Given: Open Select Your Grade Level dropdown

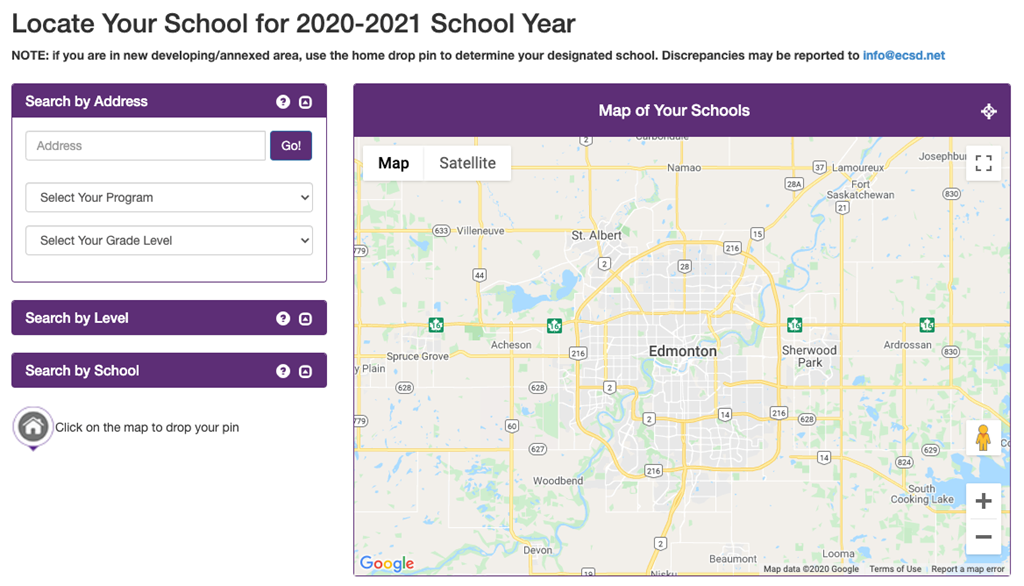Looking at the screenshot, I should (x=169, y=240).
